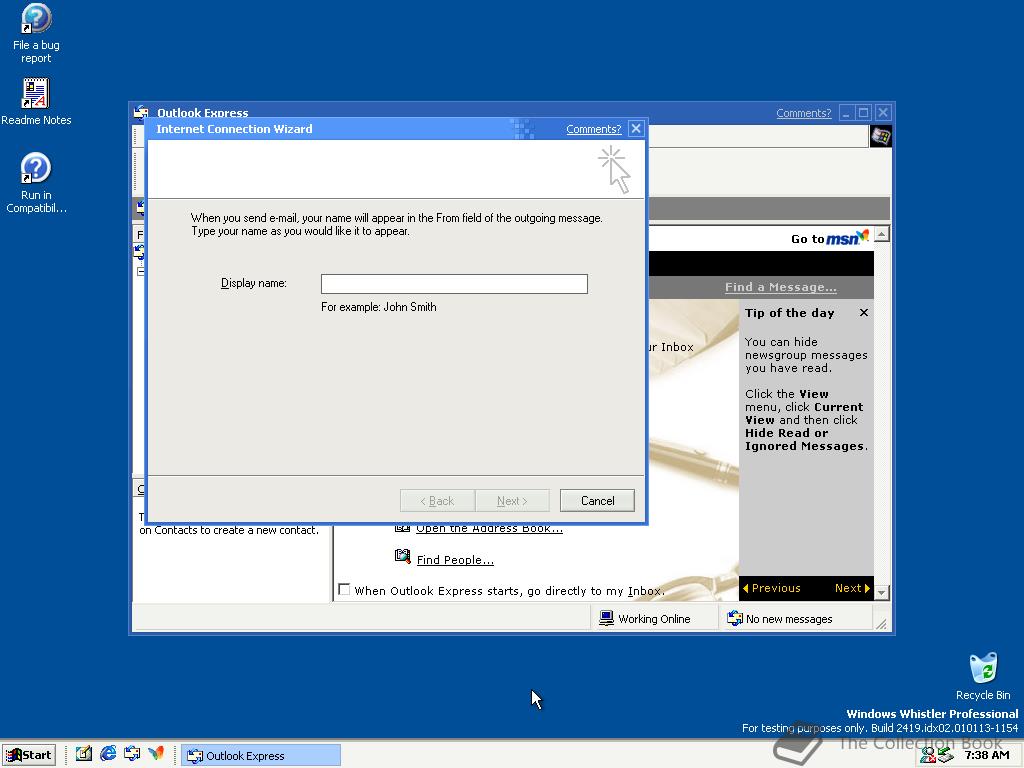Open the Address Book link
This screenshot has height=768, width=1024.
coord(489,528)
